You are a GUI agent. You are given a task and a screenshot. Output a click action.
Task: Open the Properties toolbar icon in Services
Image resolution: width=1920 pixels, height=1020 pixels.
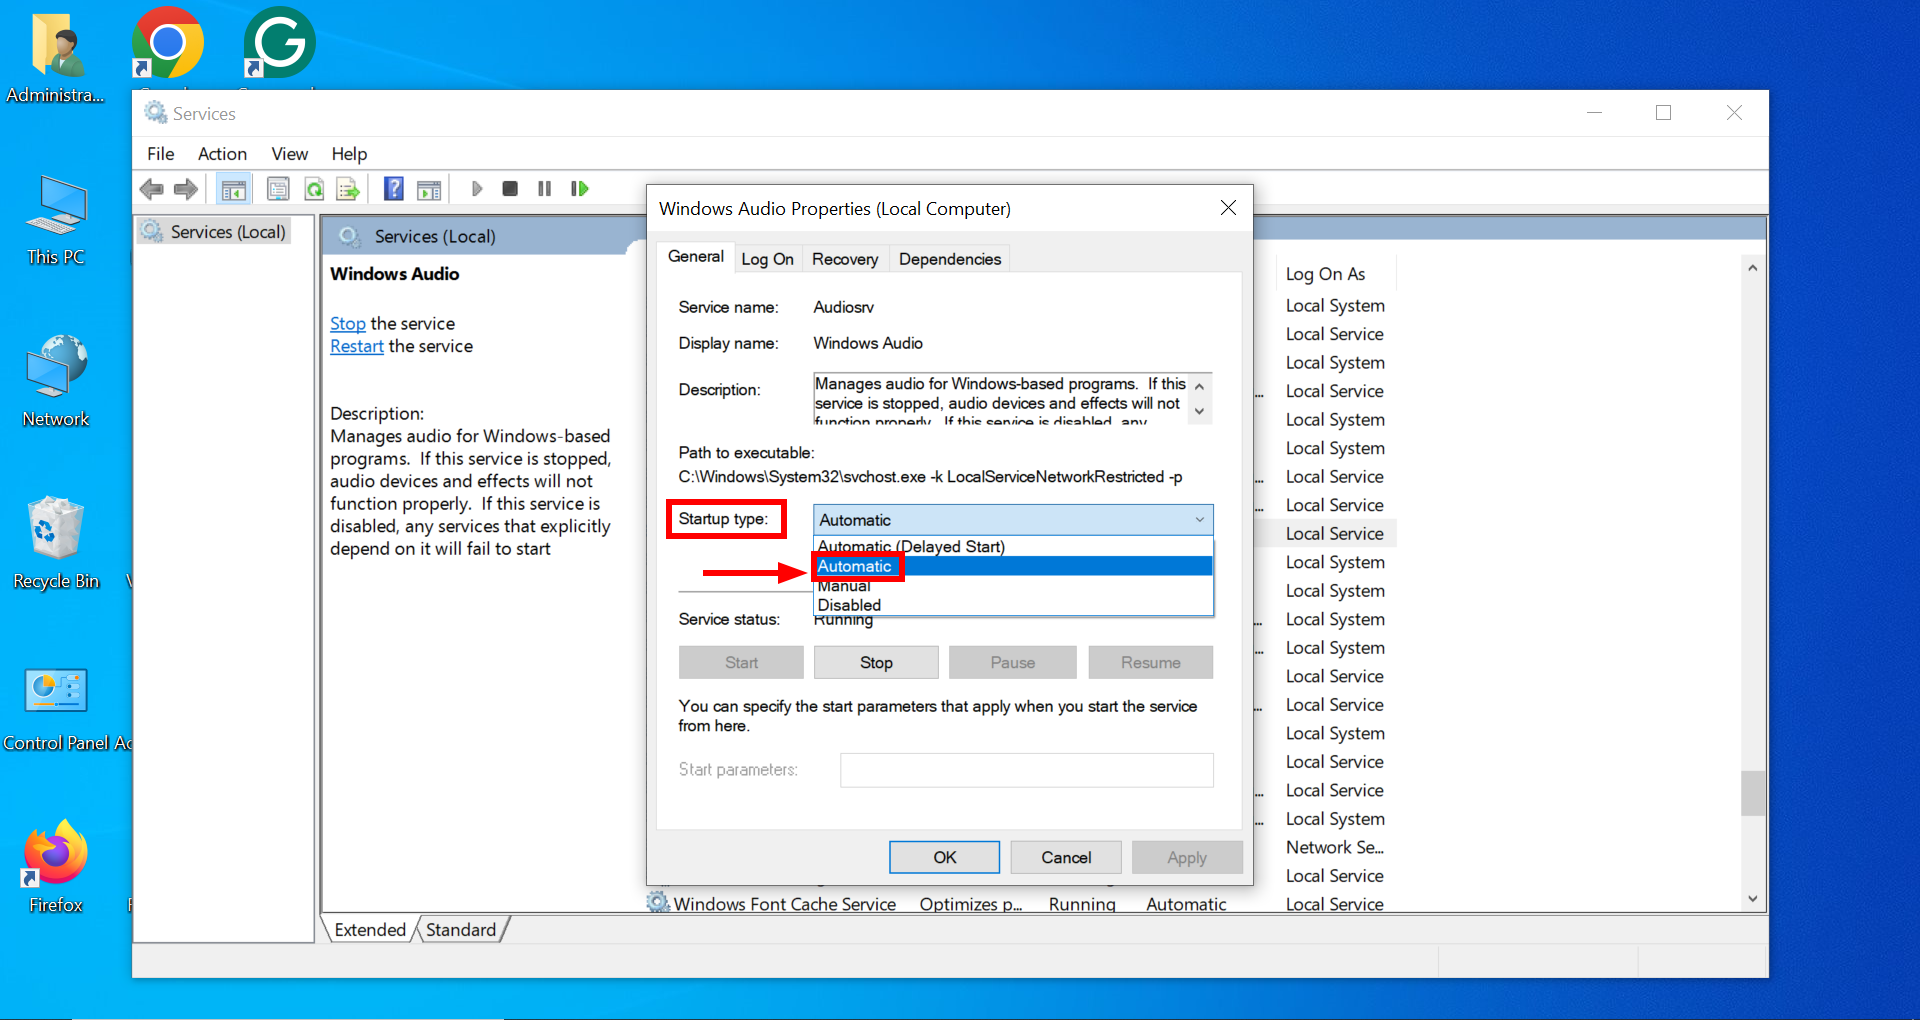click(x=278, y=189)
